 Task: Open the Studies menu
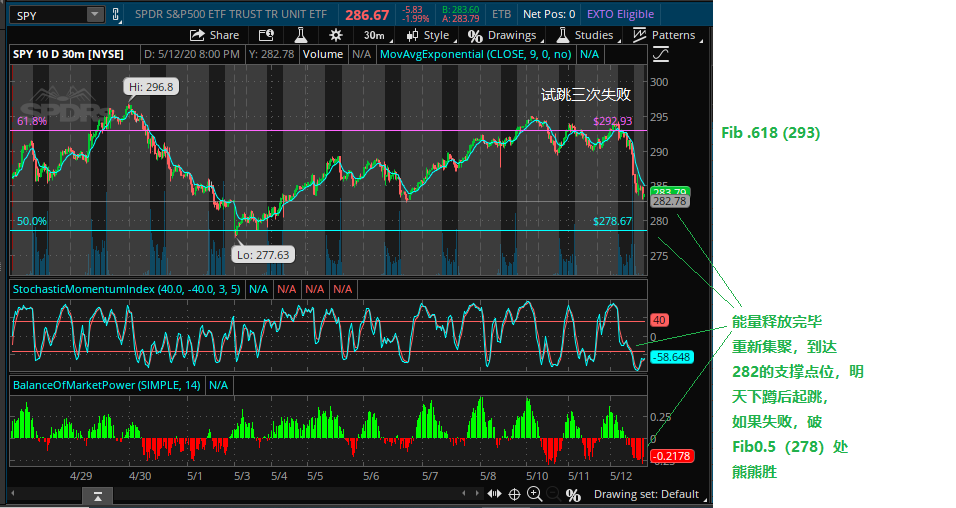click(587, 35)
